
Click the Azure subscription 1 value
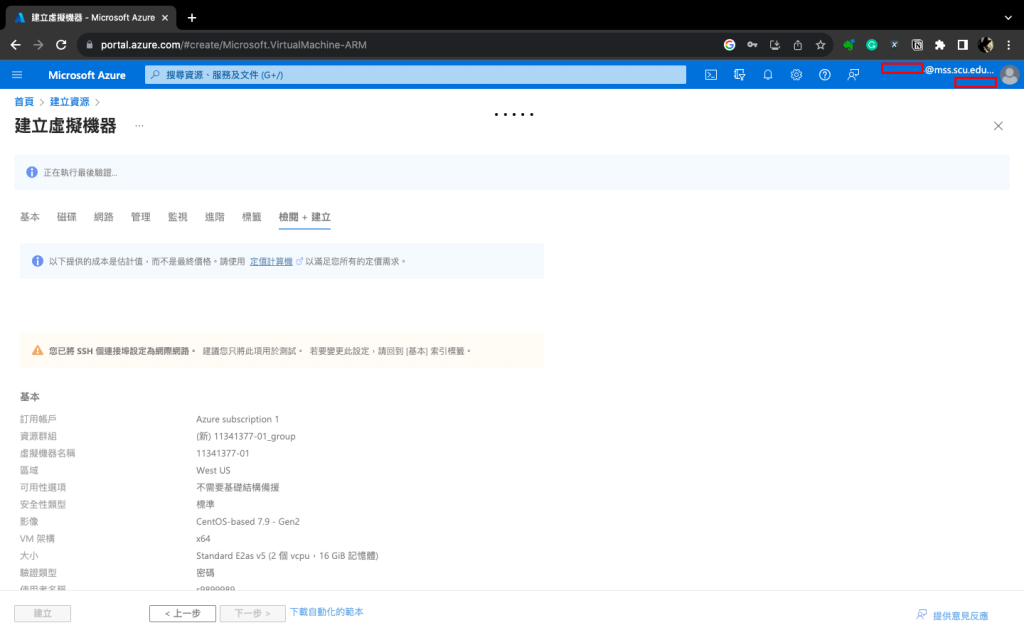coord(238,419)
